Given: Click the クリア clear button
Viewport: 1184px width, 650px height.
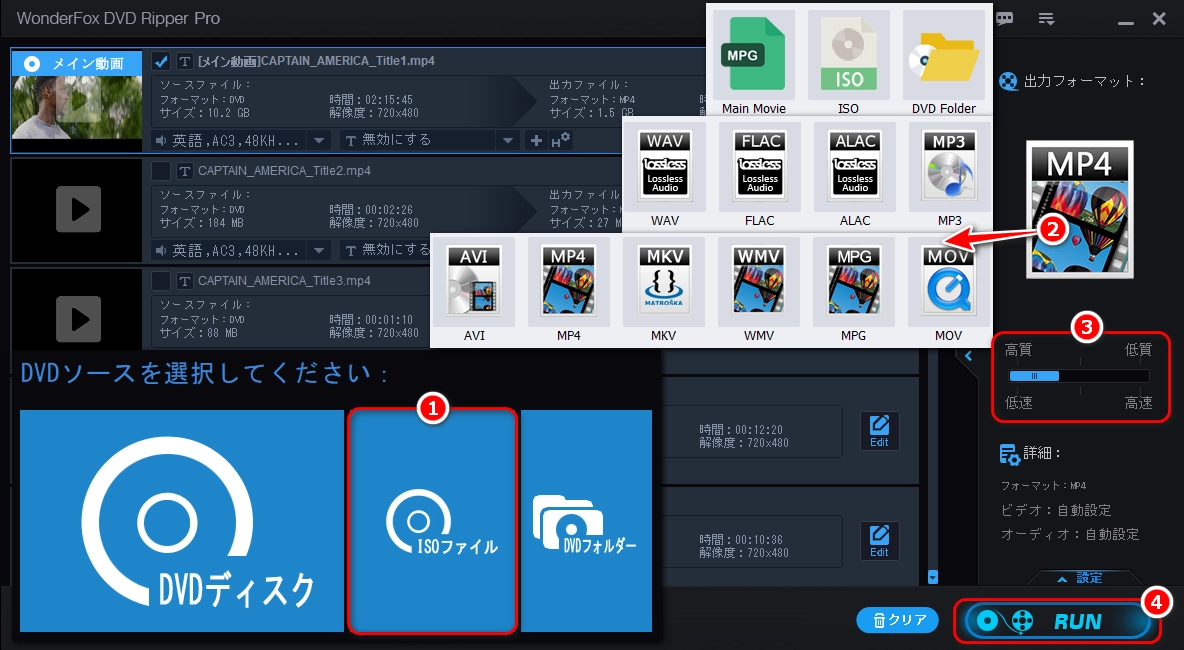Looking at the screenshot, I should [898, 620].
